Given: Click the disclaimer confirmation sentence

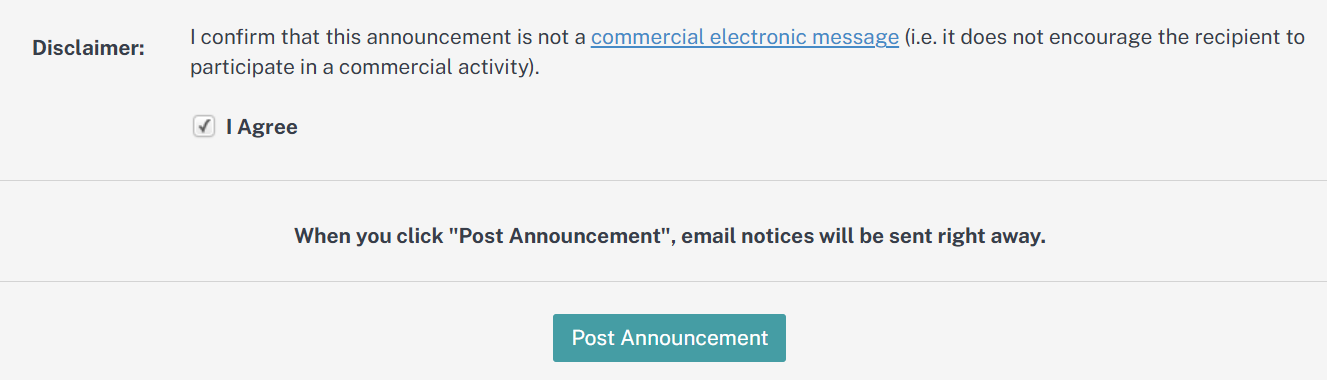Looking at the screenshot, I should pos(747,54).
